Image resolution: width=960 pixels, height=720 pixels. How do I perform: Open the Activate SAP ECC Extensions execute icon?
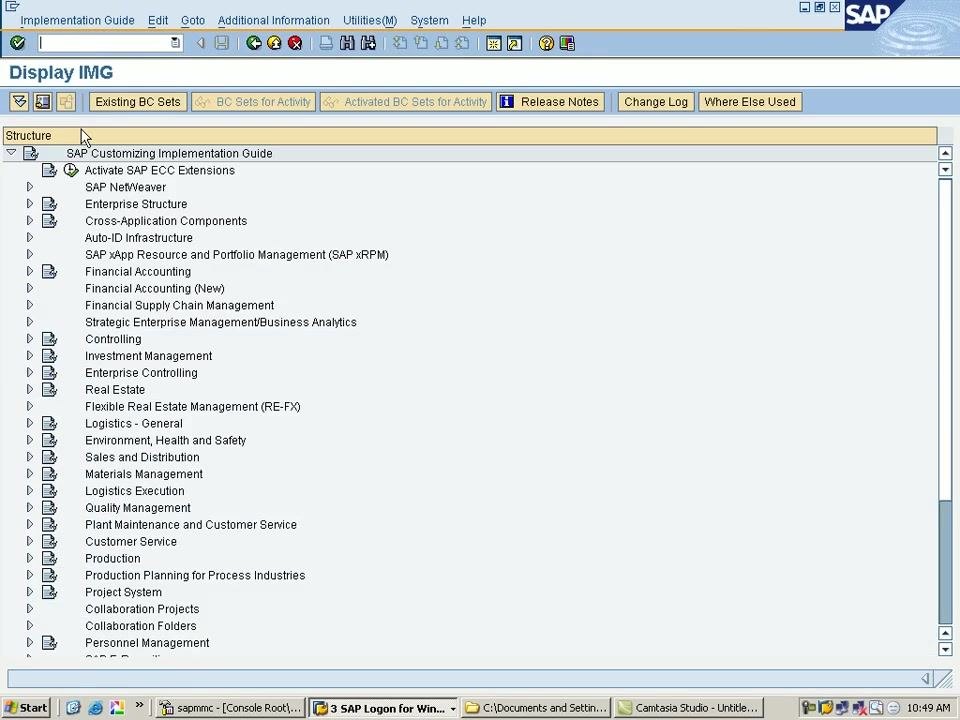71,170
